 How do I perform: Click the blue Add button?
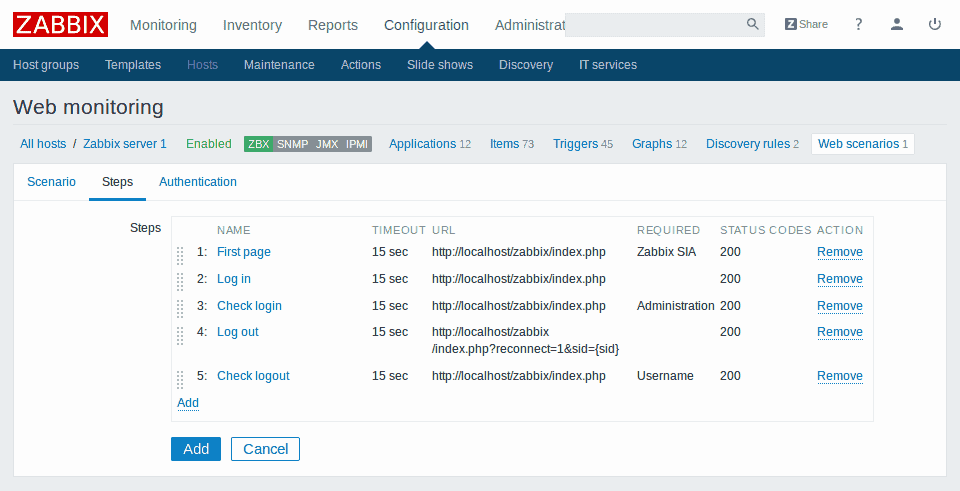click(x=196, y=449)
